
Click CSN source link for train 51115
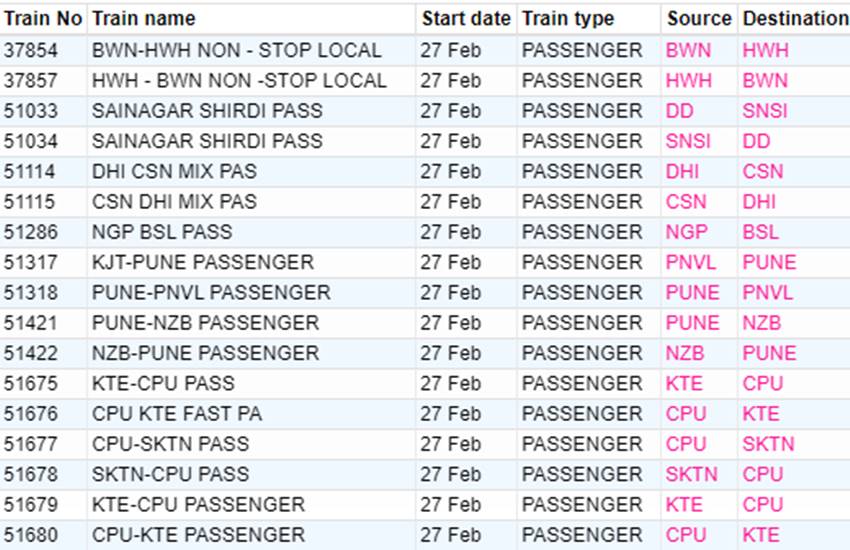click(686, 202)
